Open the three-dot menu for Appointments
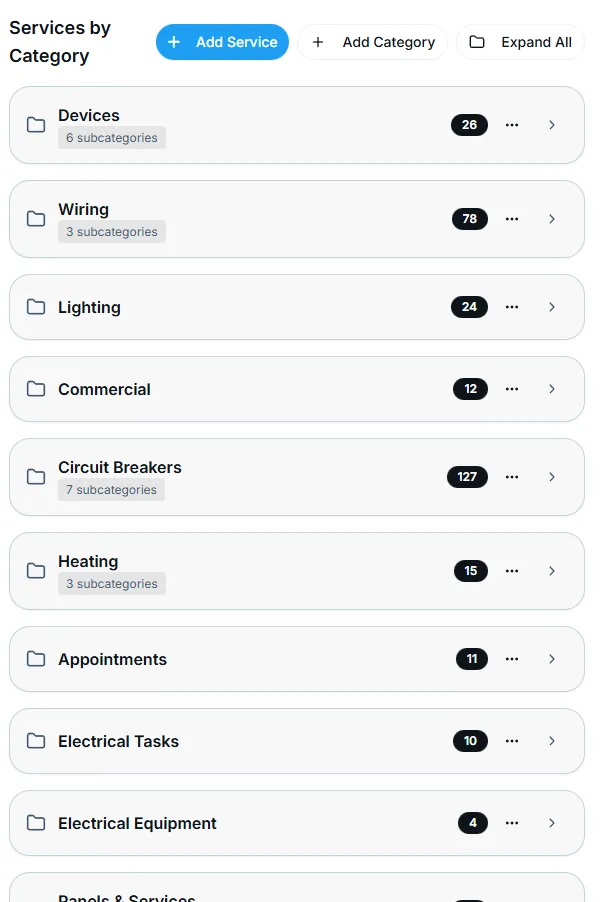 (512, 659)
